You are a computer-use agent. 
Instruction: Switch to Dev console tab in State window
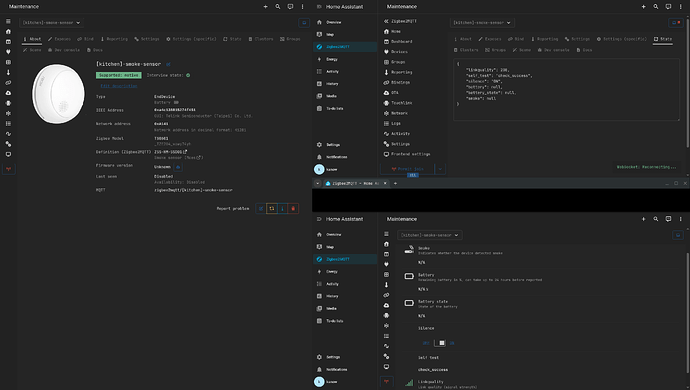tap(553, 50)
